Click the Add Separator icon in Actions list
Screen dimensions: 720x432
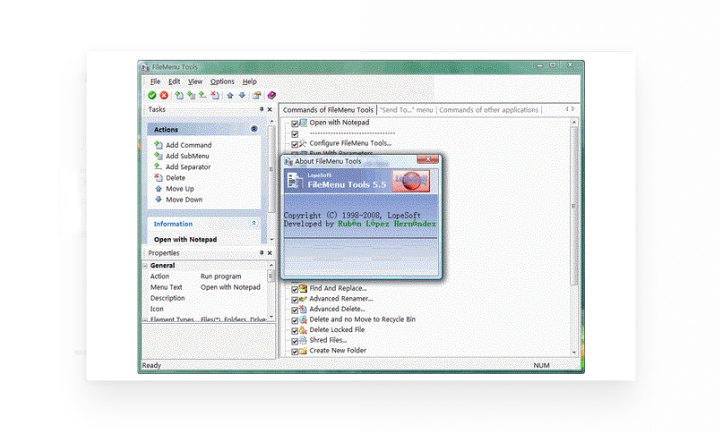click(x=158, y=167)
